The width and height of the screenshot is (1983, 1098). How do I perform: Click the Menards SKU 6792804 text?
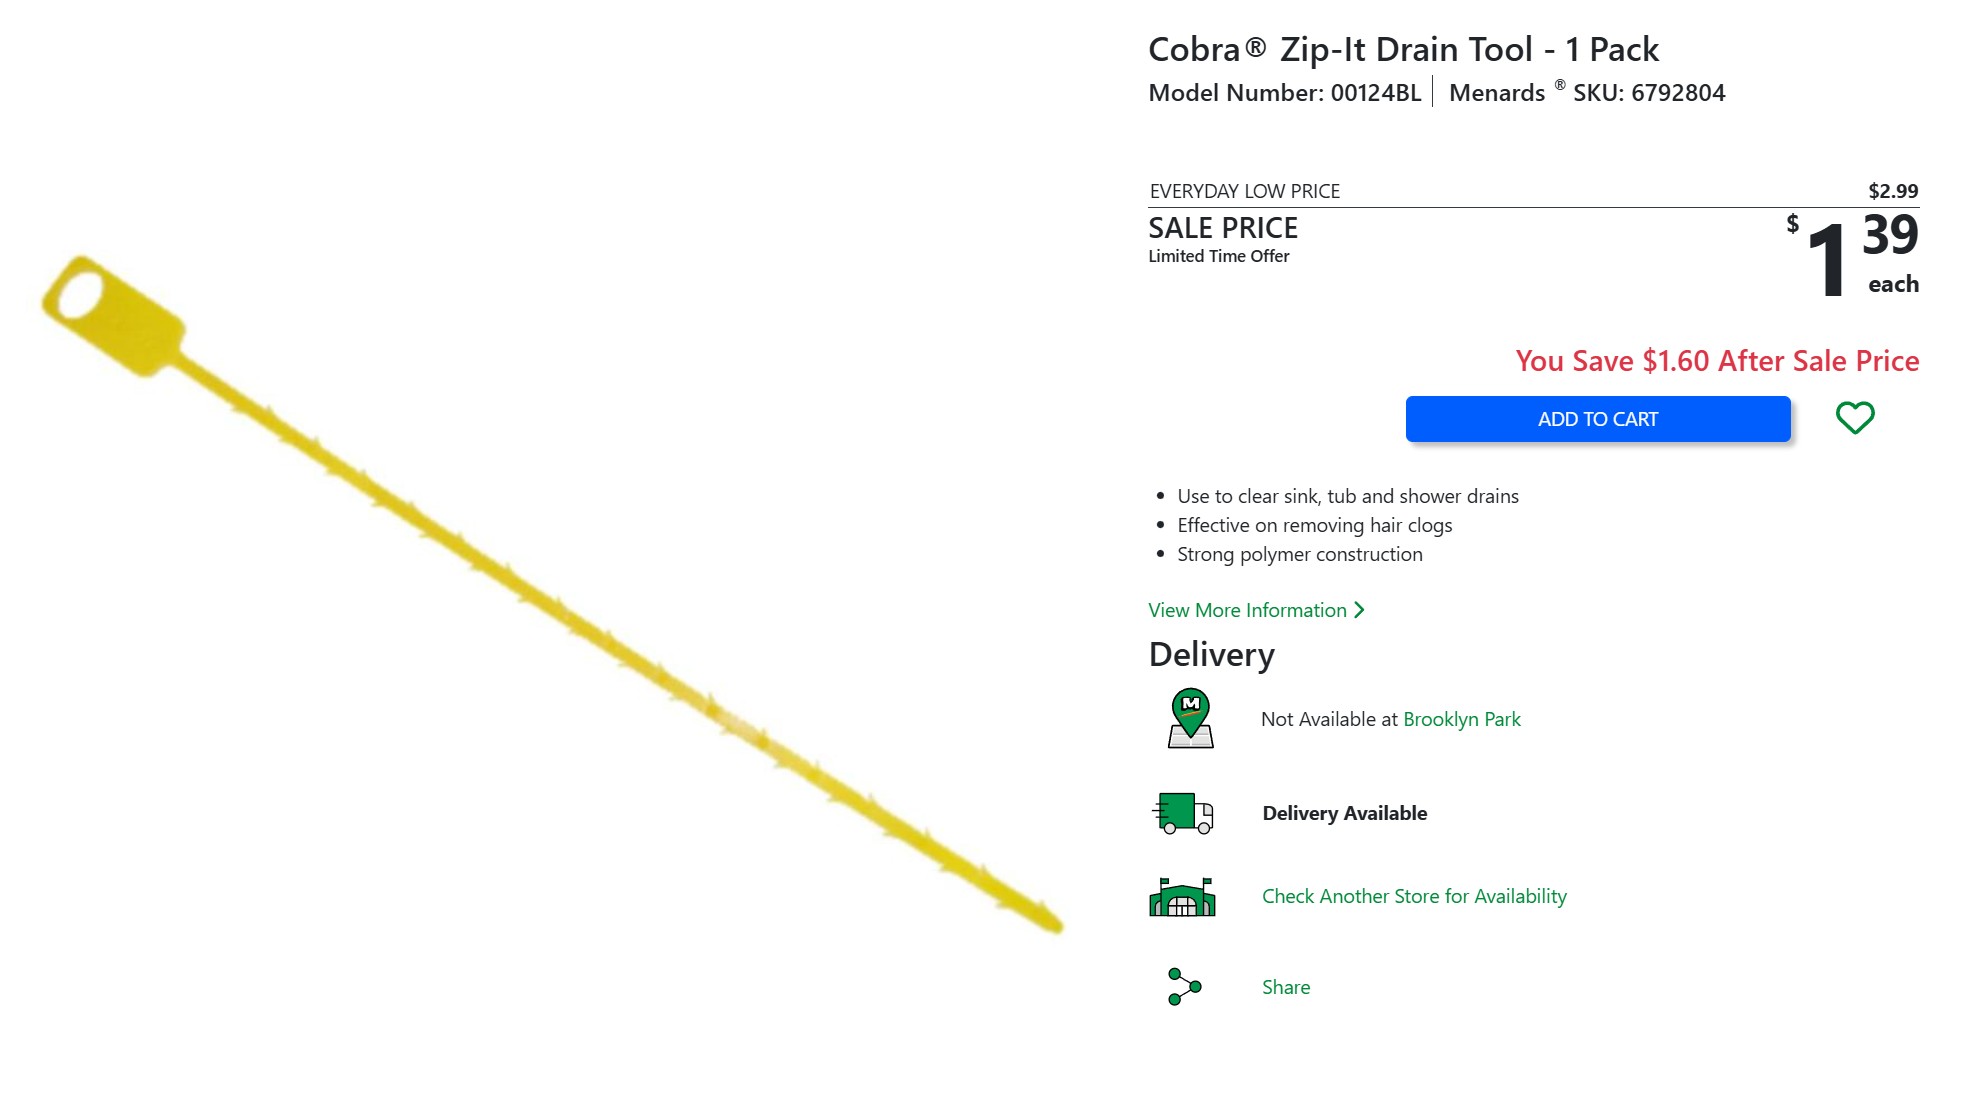point(1587,93)
